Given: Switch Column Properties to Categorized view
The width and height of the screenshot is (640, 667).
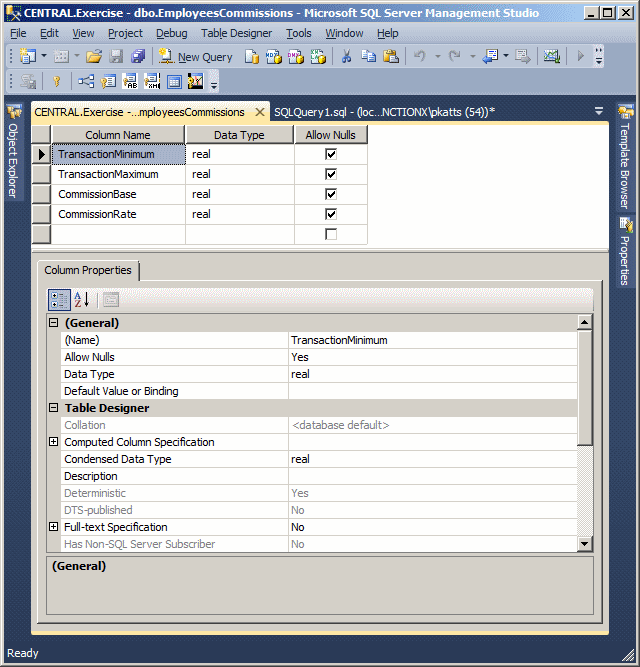Looking at the screenshot, I should pyautogui.click(x=59, y=300).
